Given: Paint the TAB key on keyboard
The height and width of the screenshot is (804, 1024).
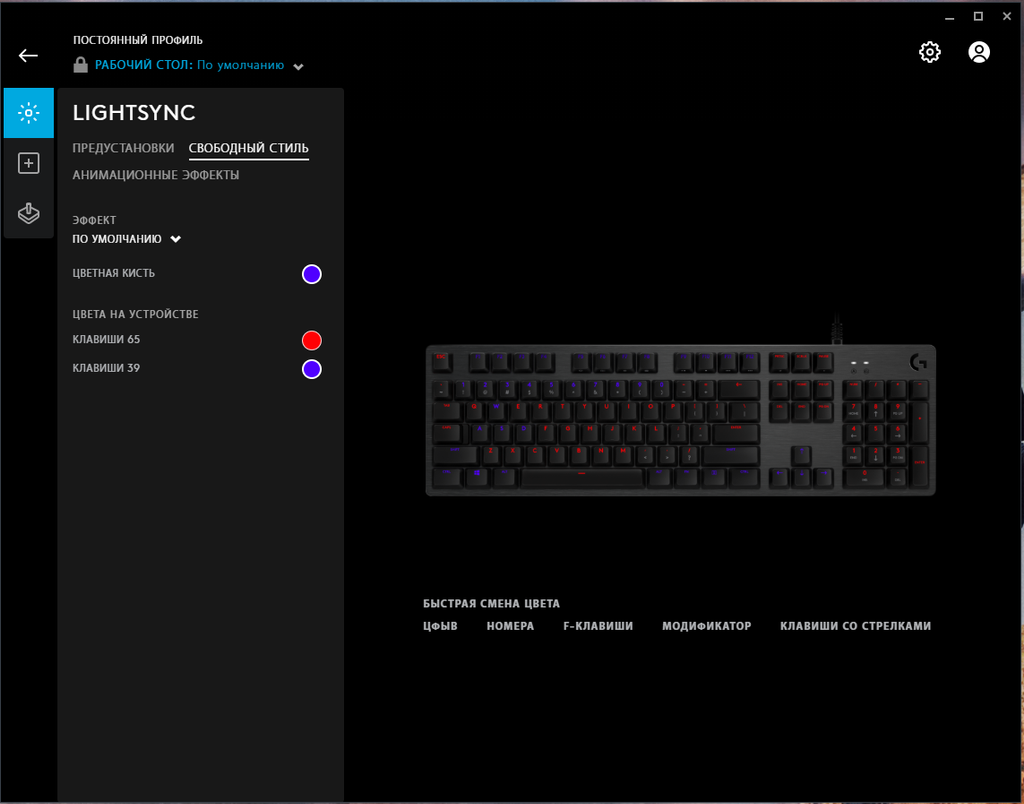Looking at the screenshot, I should [448, 412].
